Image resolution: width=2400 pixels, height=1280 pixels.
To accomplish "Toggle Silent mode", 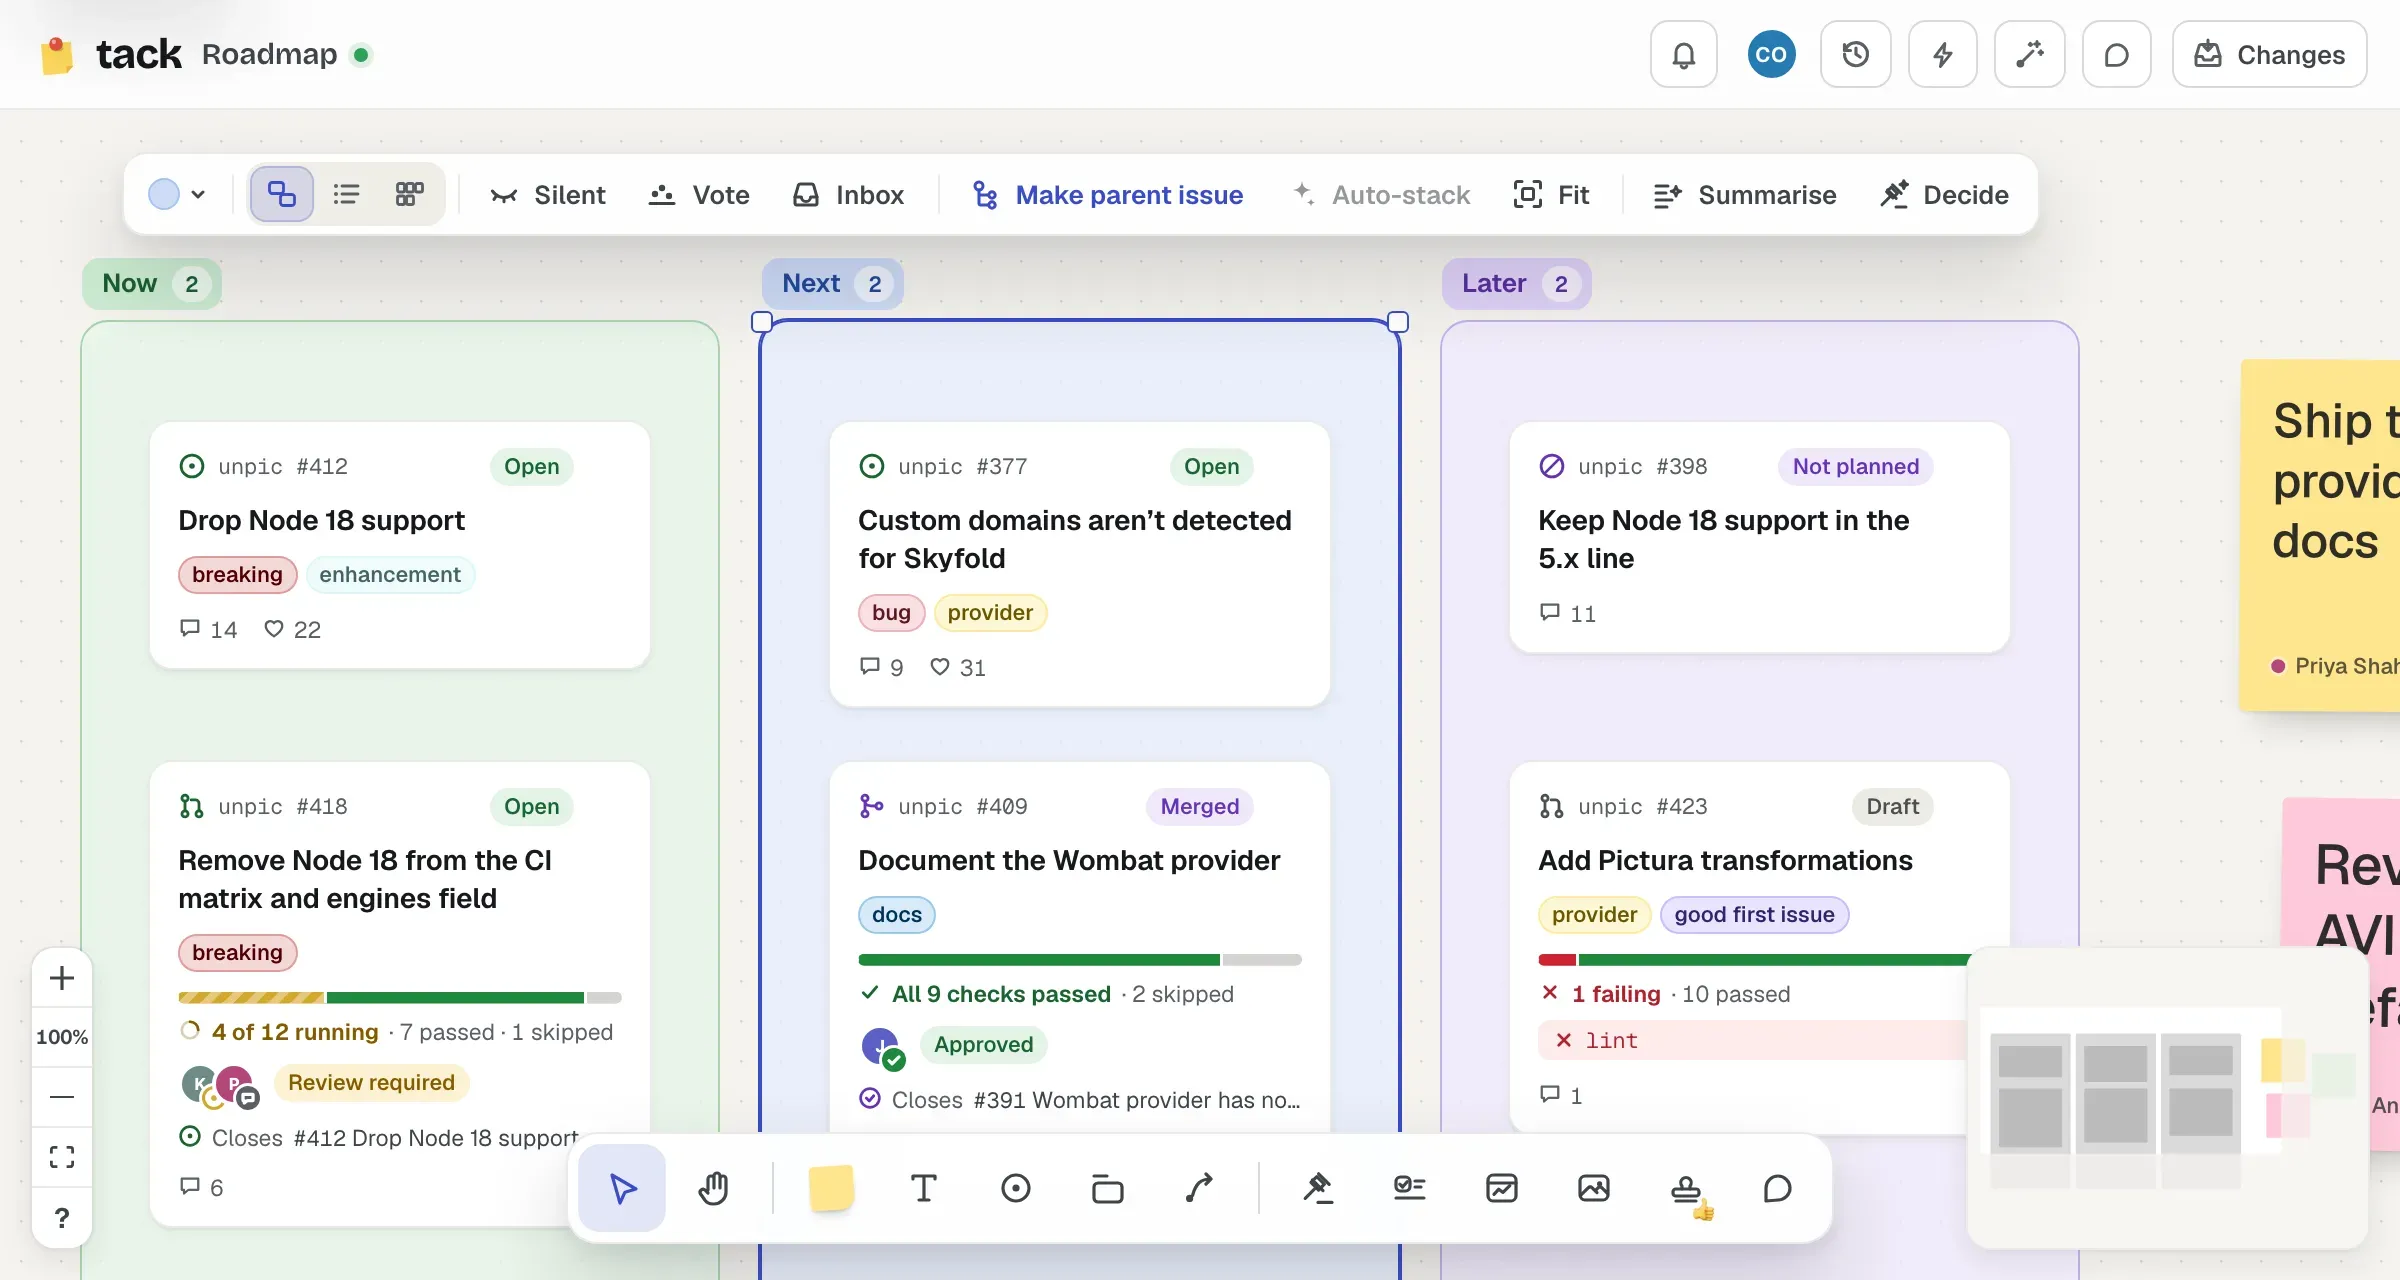I will tap(548, 195).
